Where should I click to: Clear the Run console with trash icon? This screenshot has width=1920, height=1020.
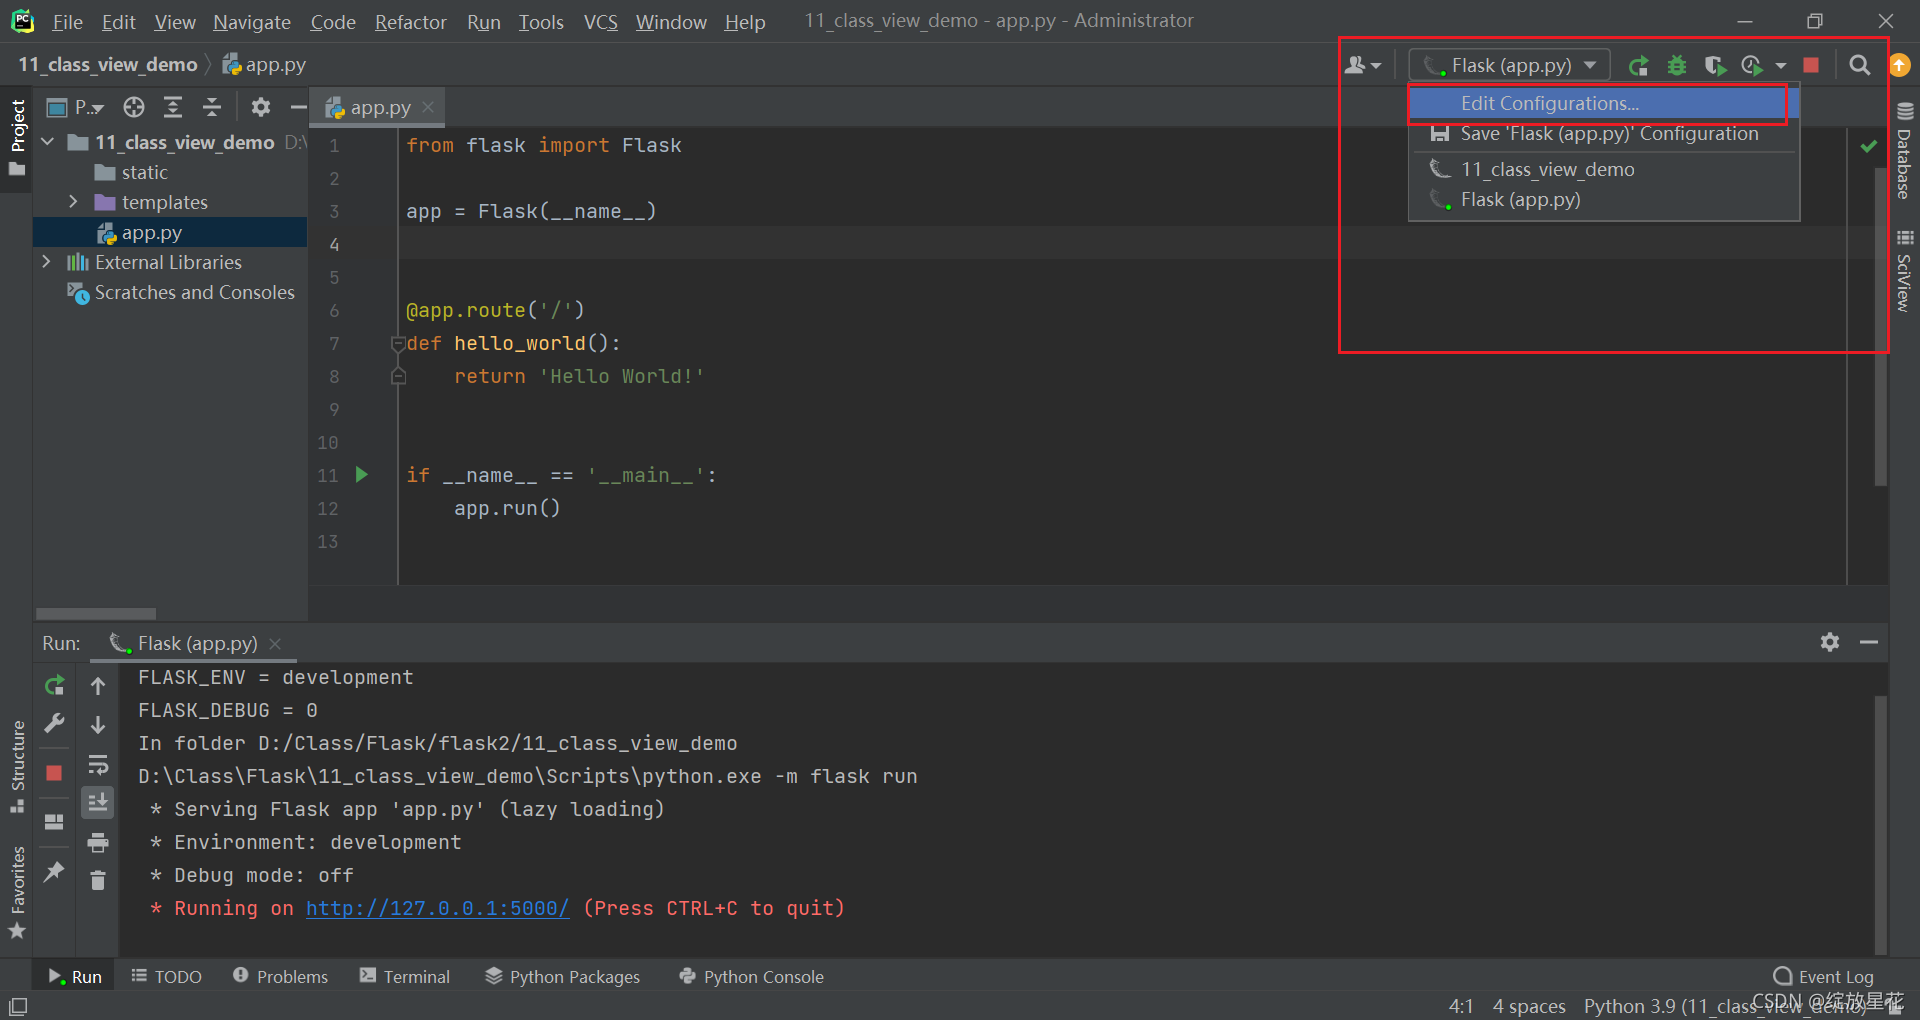[x=98, y=881]
